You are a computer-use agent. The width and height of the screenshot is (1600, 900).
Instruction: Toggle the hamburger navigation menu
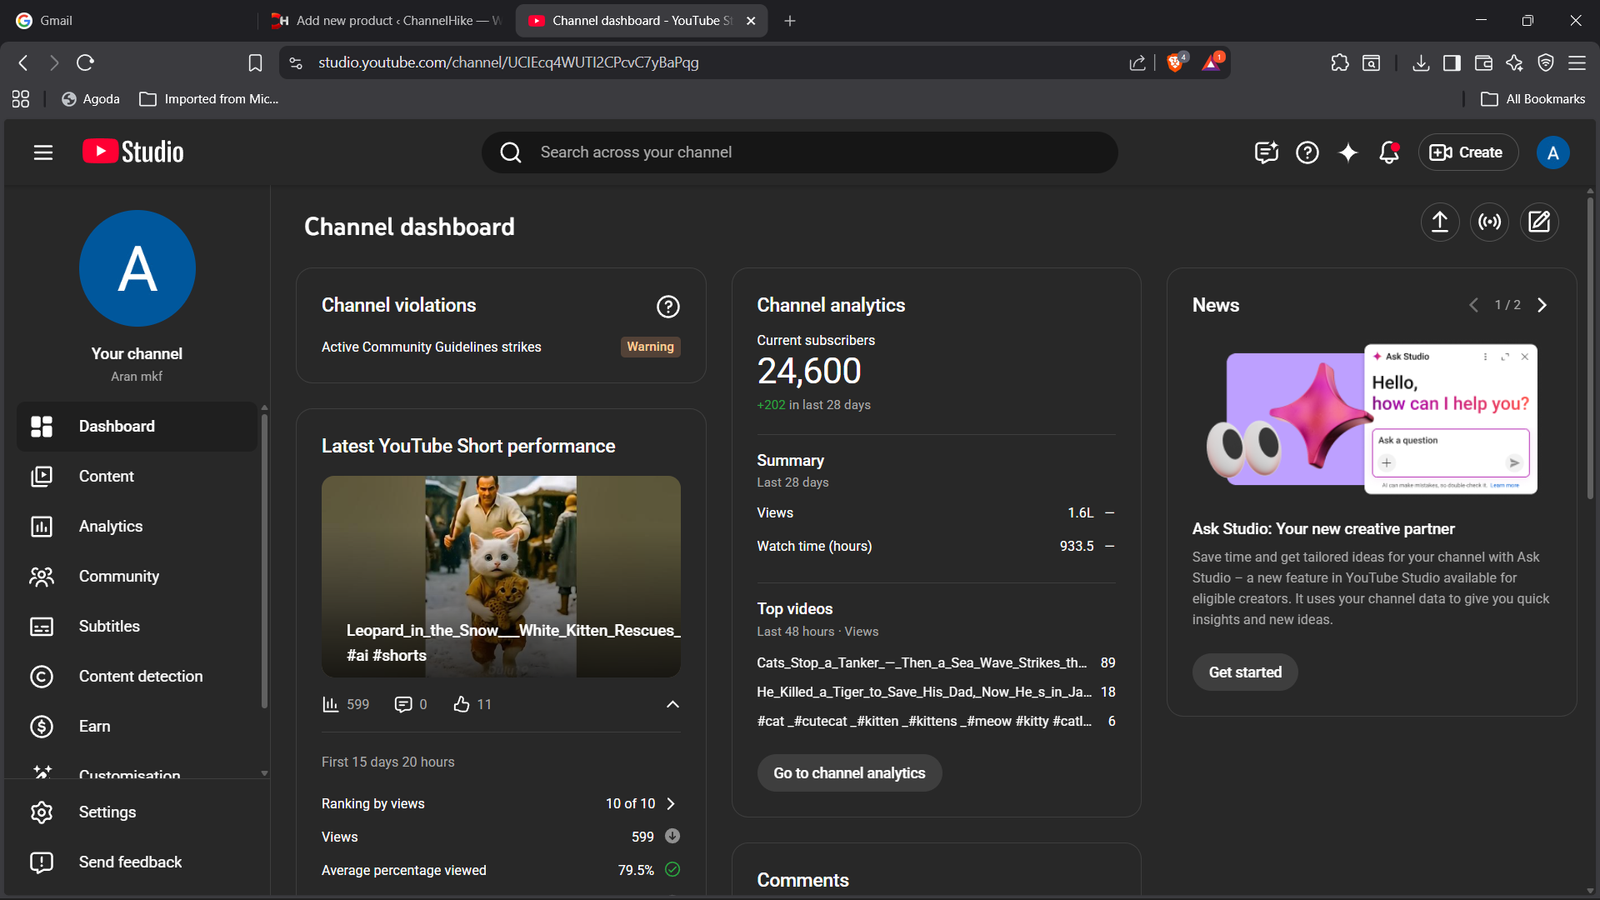click(43, 152)
